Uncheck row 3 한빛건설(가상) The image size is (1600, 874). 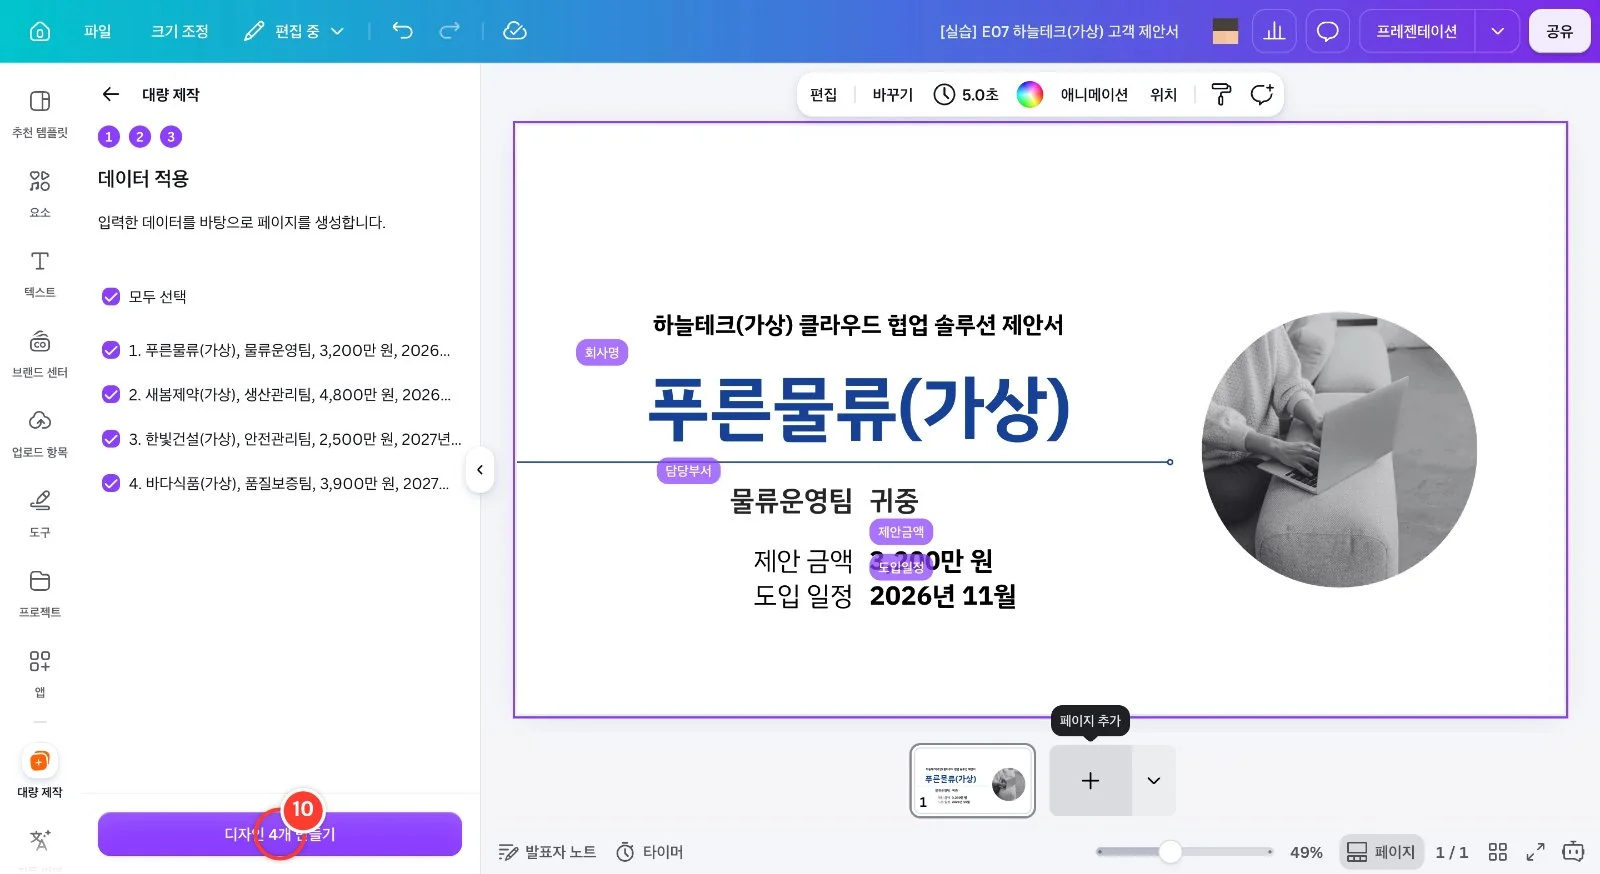click(x=111, y=438)
